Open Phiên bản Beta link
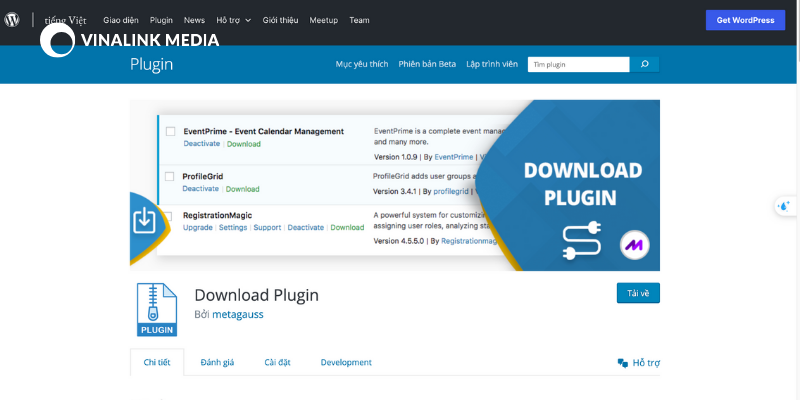The image size is (800, 400). pos(427,64)
